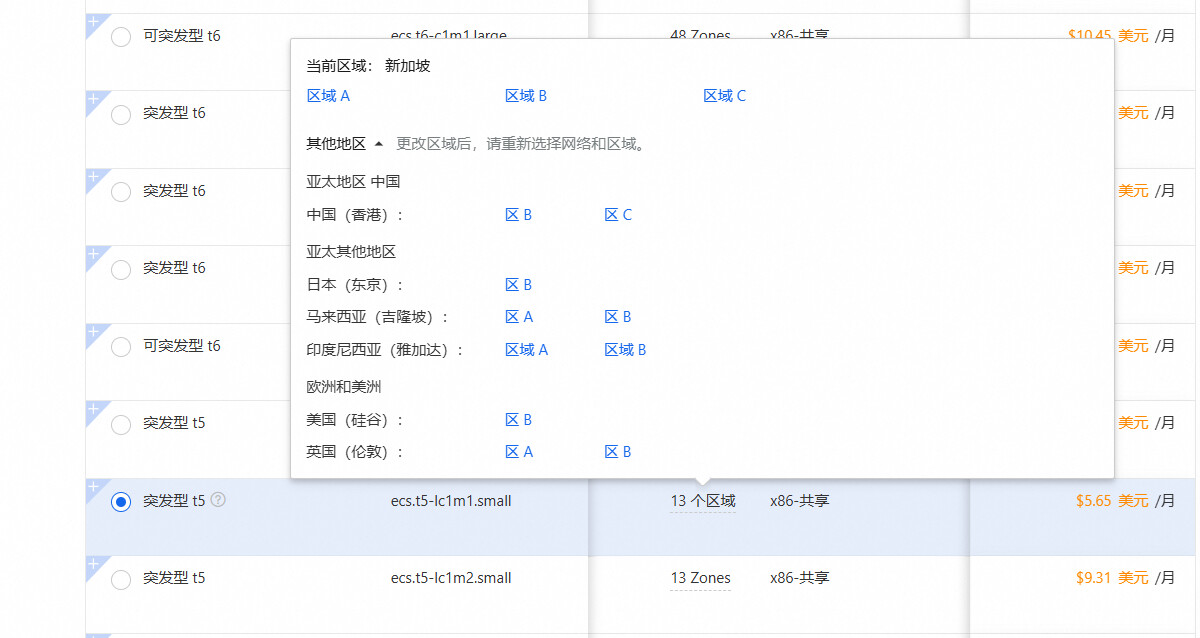Select 区 A for 英国（伦敦）
This screenshot has width=1200, height=638.
[x=518, y=452]
